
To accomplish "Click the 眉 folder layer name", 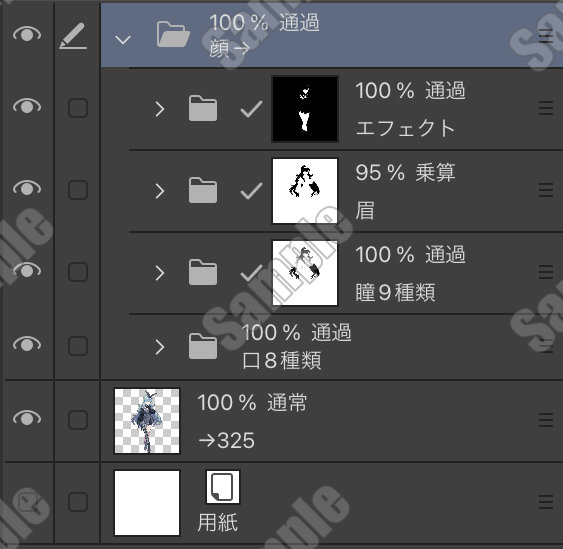I will click(x=365, y=211).
